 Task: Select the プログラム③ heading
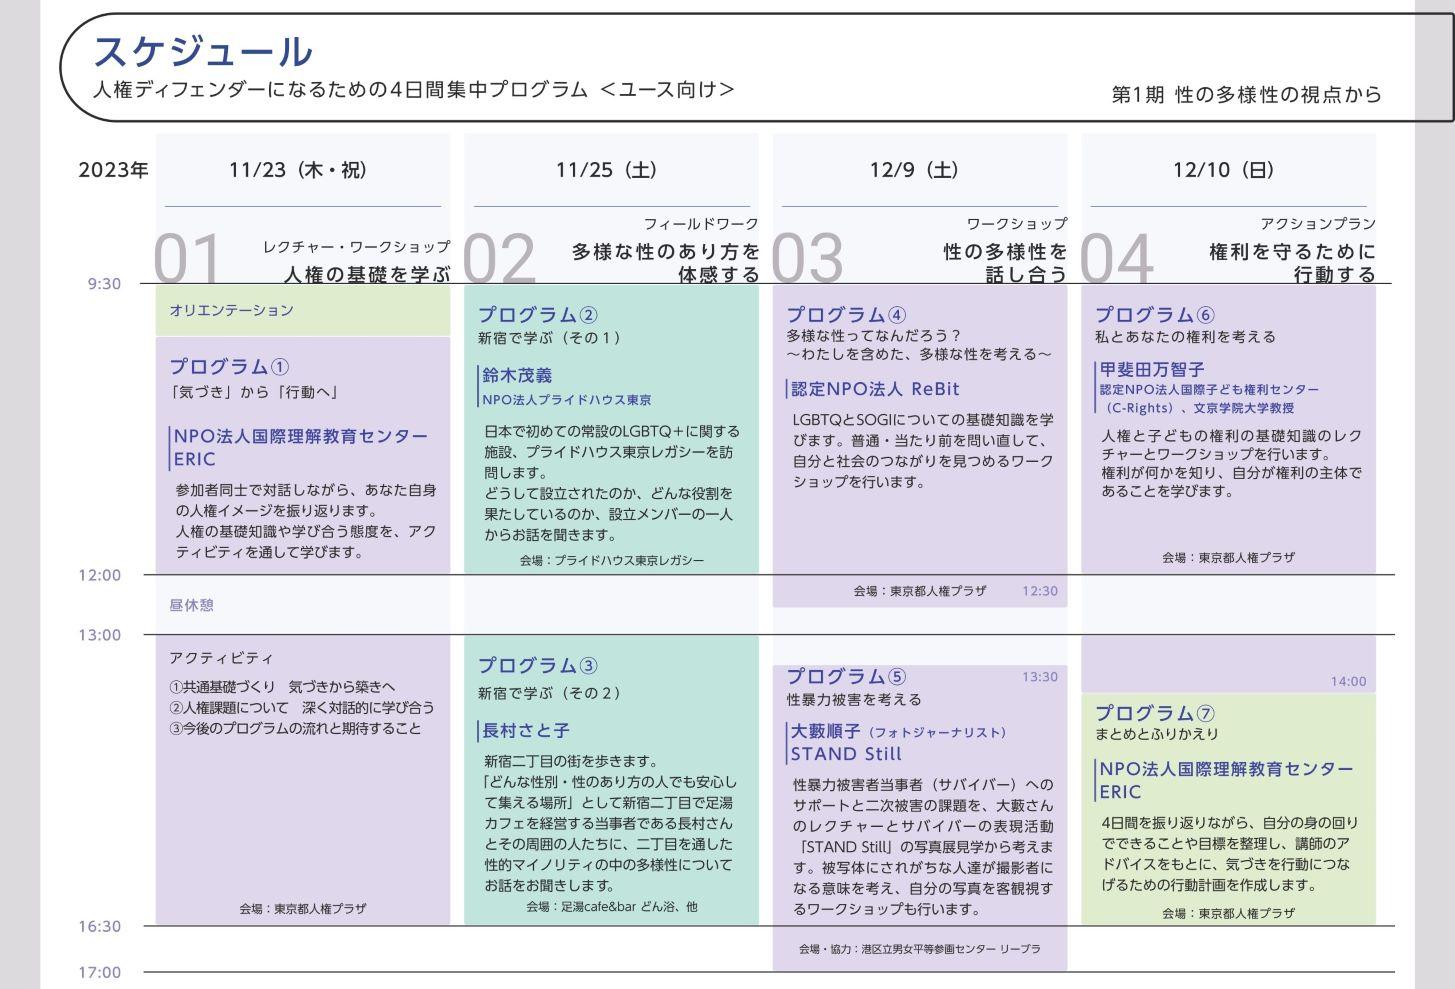tap(538, 665)
